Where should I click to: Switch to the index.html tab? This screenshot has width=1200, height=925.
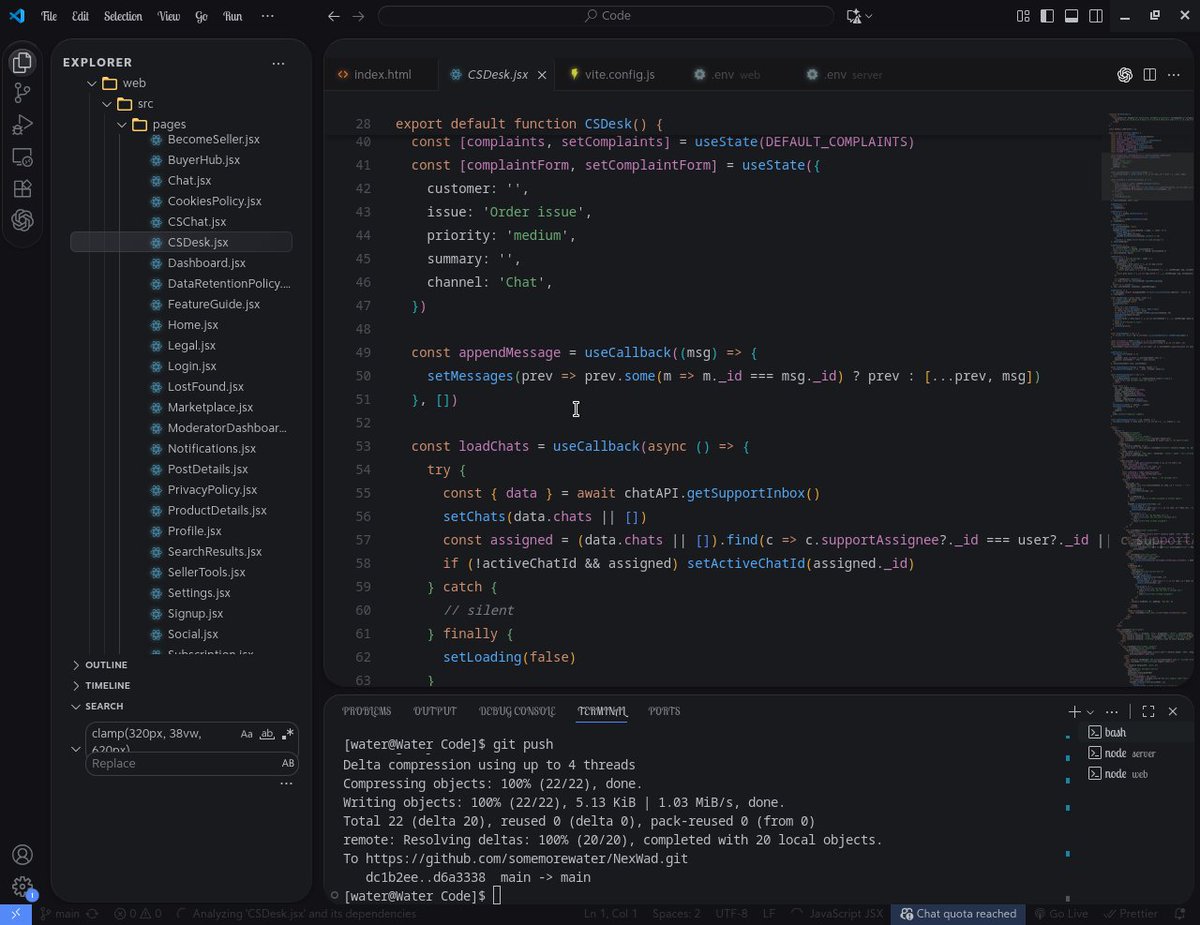pyautogui.click(x=383, y=75)
